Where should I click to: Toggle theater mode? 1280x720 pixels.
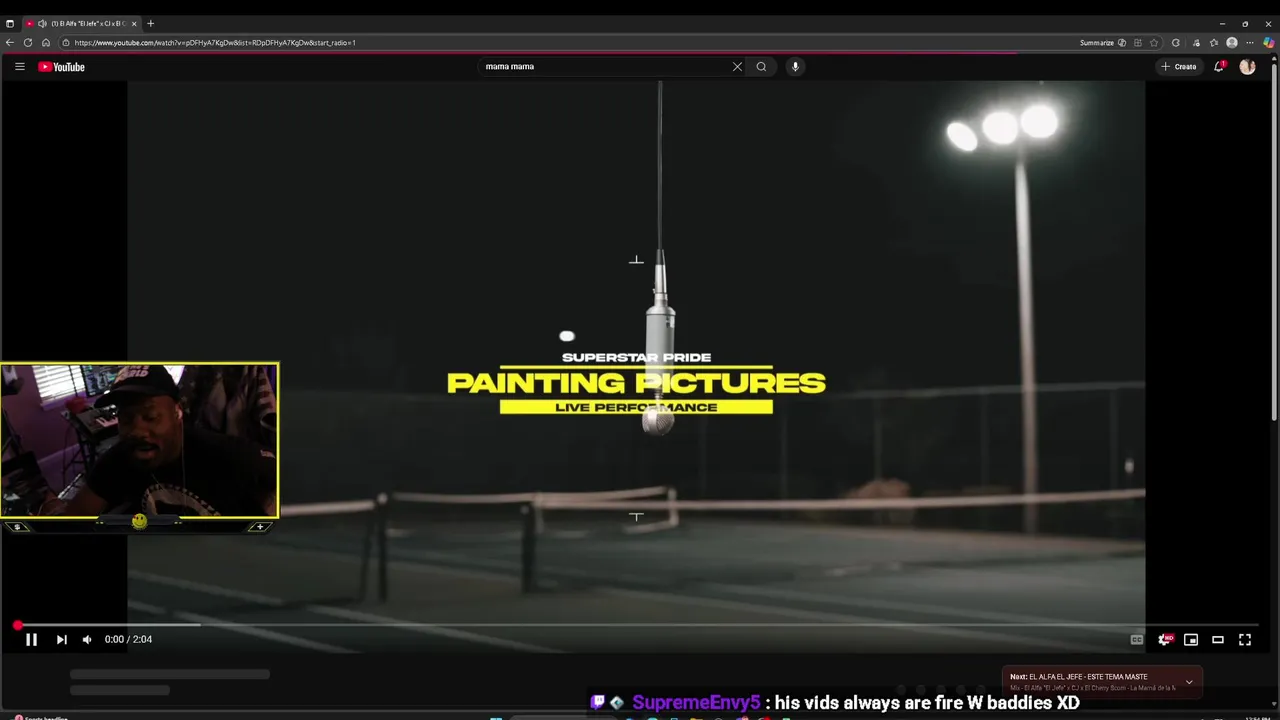(x=1218, y=640)
